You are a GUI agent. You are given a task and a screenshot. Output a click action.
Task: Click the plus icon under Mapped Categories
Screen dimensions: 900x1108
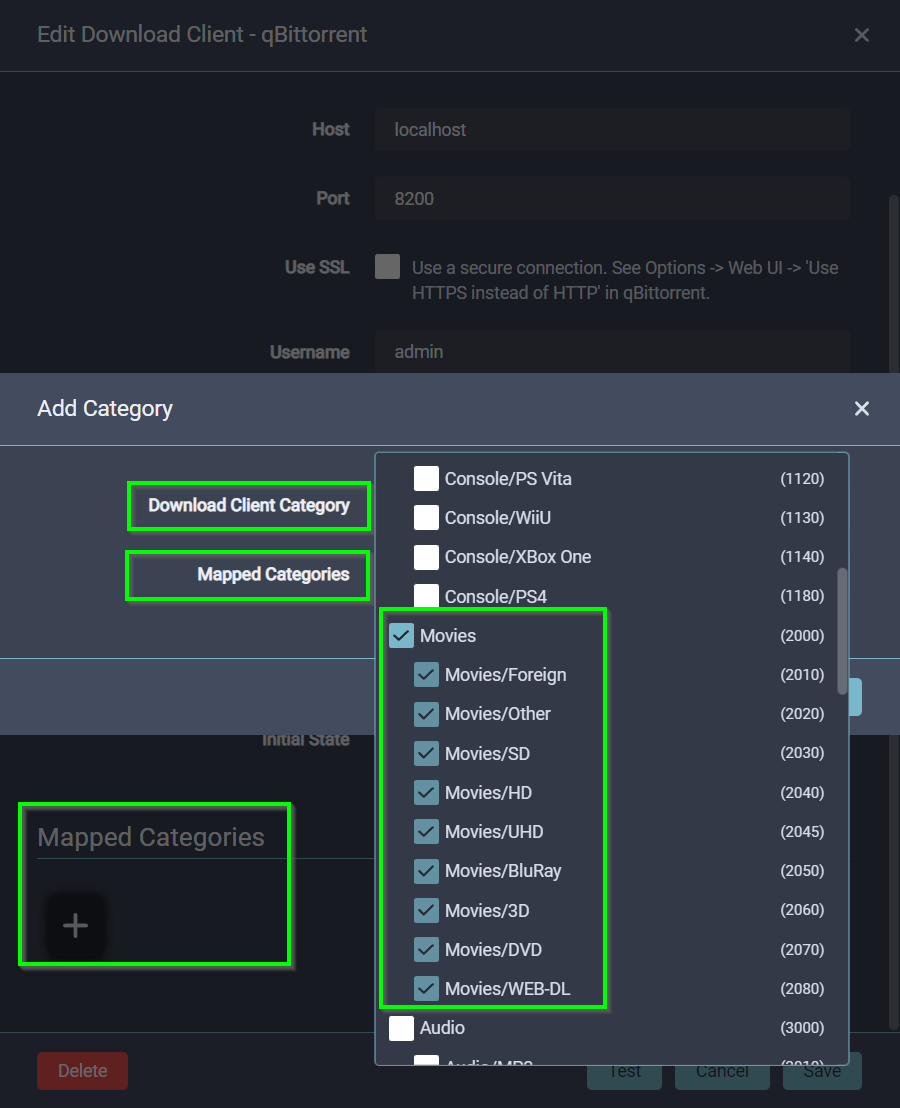75,925
